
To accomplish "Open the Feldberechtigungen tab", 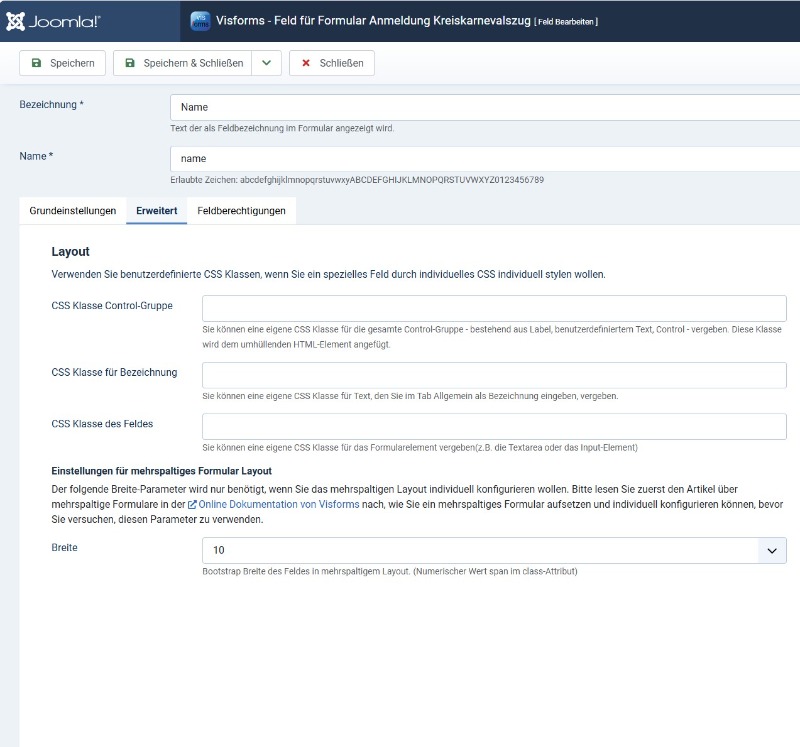I will [241, 211].
